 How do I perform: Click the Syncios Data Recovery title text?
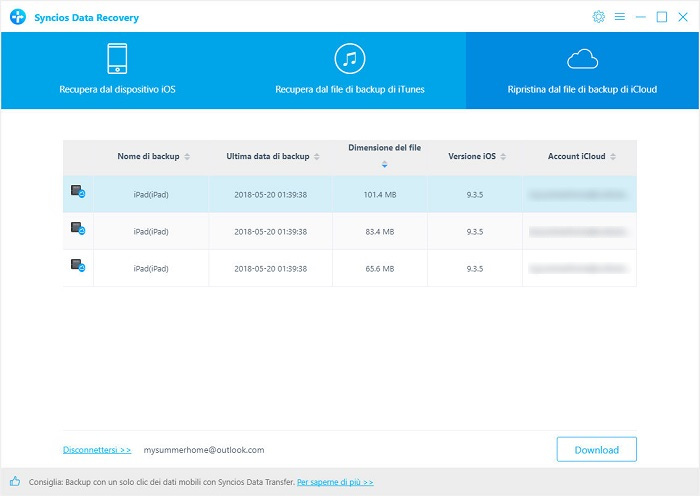pos(87,18)
